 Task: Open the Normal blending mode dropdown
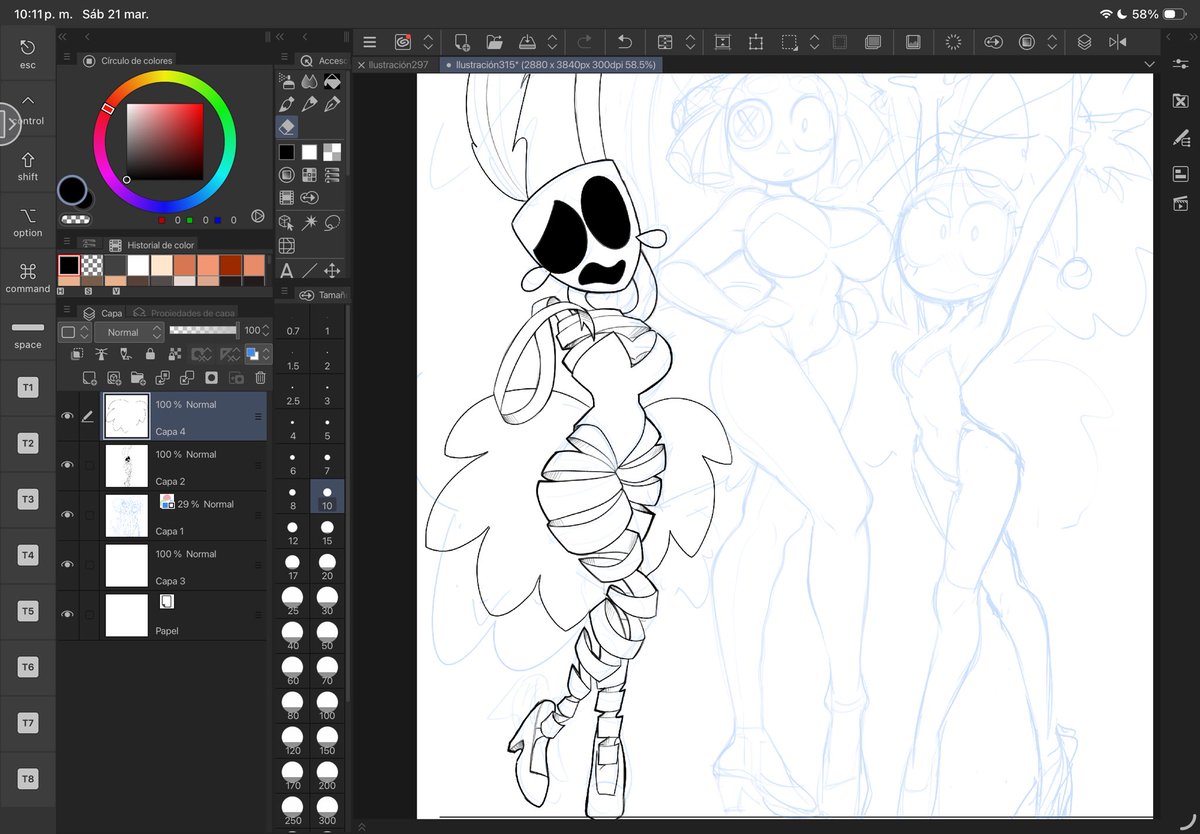tap(129, 332)
